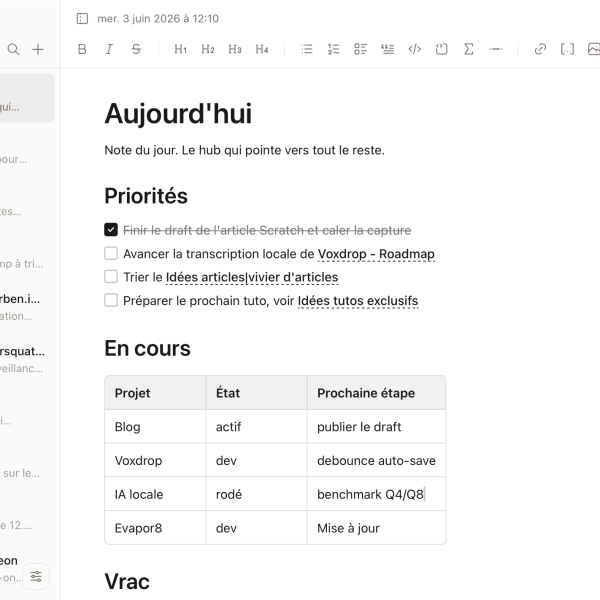600x600 pixels.
Task: Click the 'Evapor8' project cell
Action: pos(155,528)
